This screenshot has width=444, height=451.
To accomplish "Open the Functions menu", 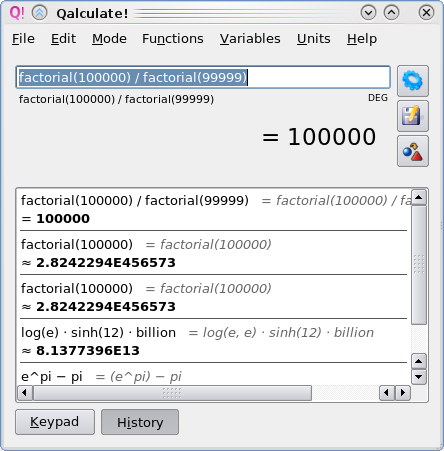I will (173, 39).
